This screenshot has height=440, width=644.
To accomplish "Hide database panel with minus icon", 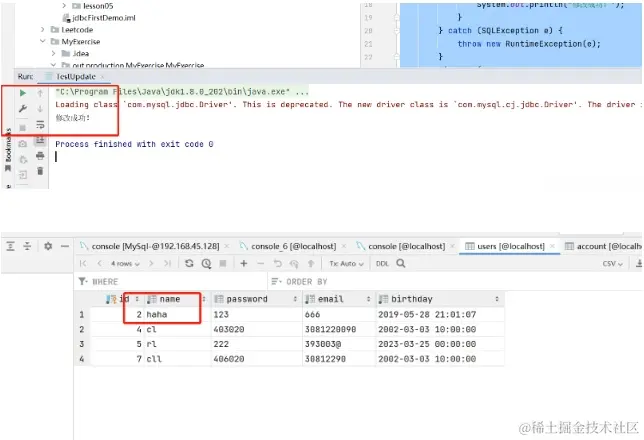I will pyautogui.click(x=65, y=246).
